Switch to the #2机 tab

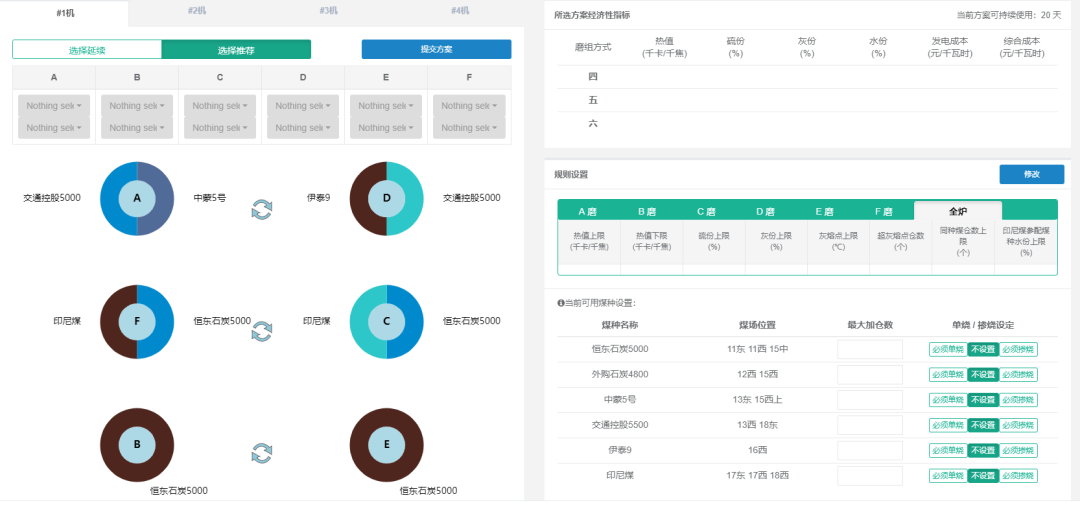[x=197, y=11]
